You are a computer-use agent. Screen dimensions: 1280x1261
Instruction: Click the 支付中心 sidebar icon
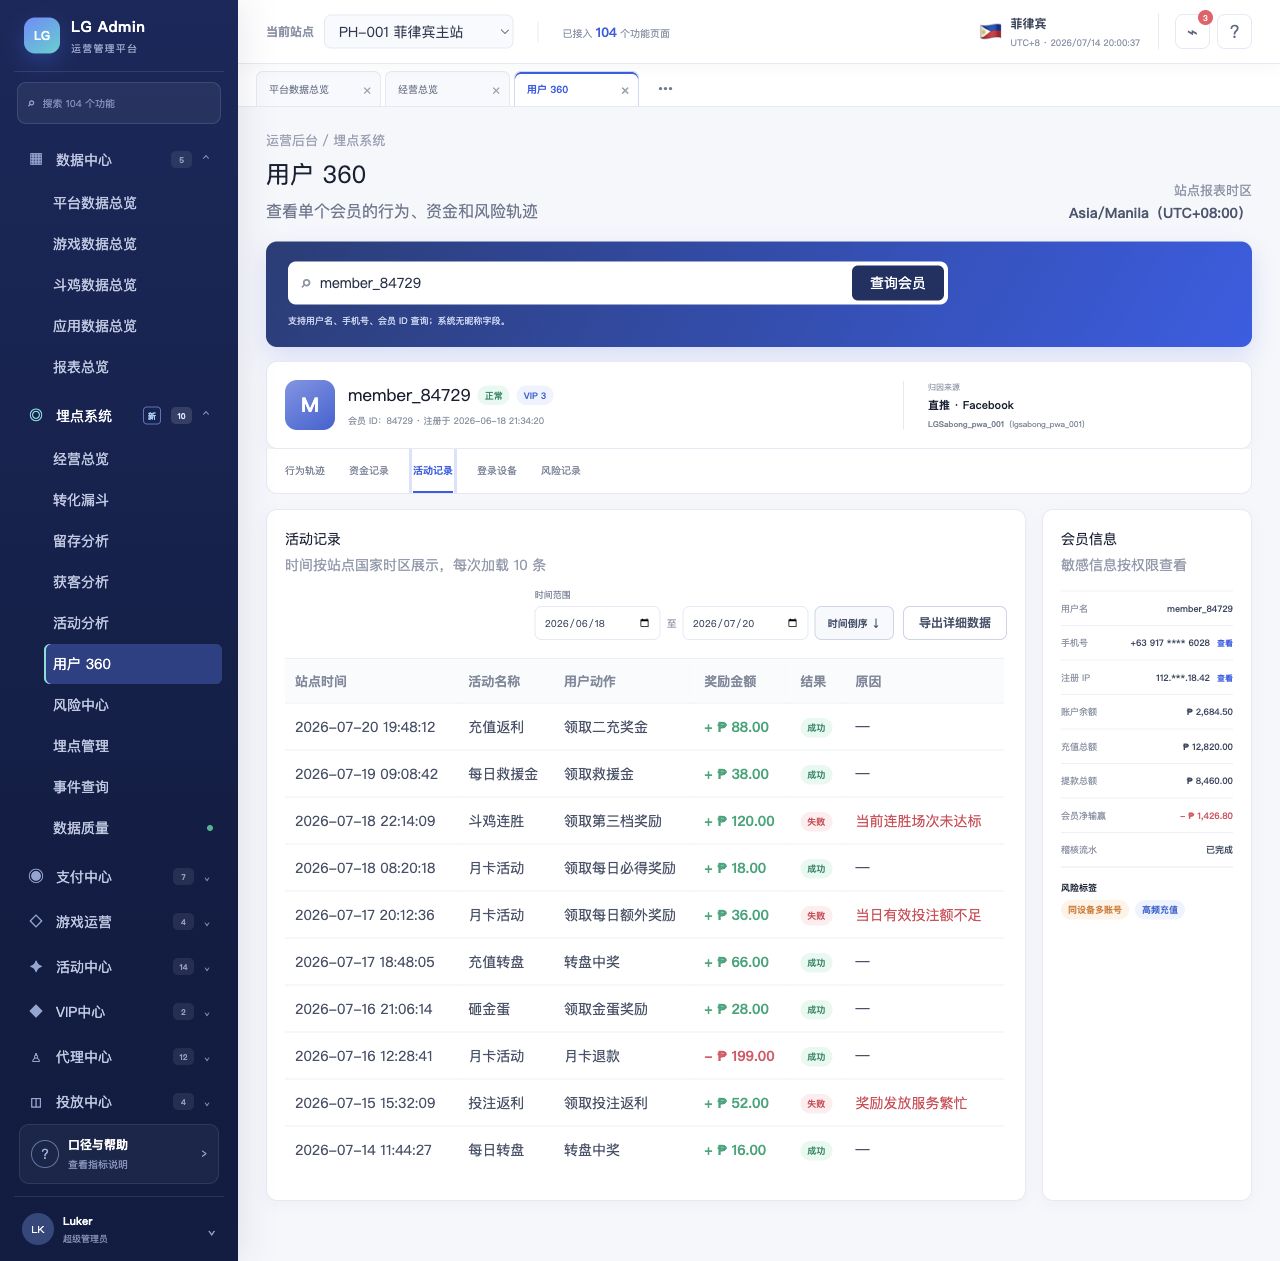pos(36,876)
